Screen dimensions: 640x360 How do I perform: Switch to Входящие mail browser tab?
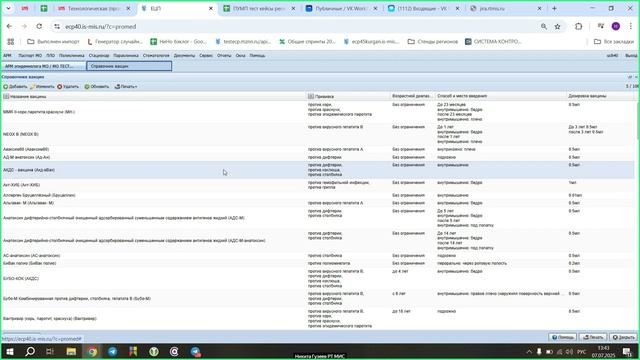click(424, 8)
